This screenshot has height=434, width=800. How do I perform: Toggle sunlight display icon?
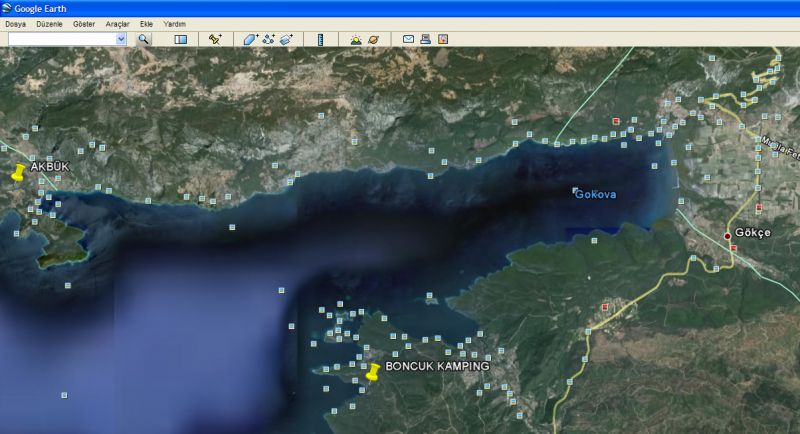tap(355, 39)
